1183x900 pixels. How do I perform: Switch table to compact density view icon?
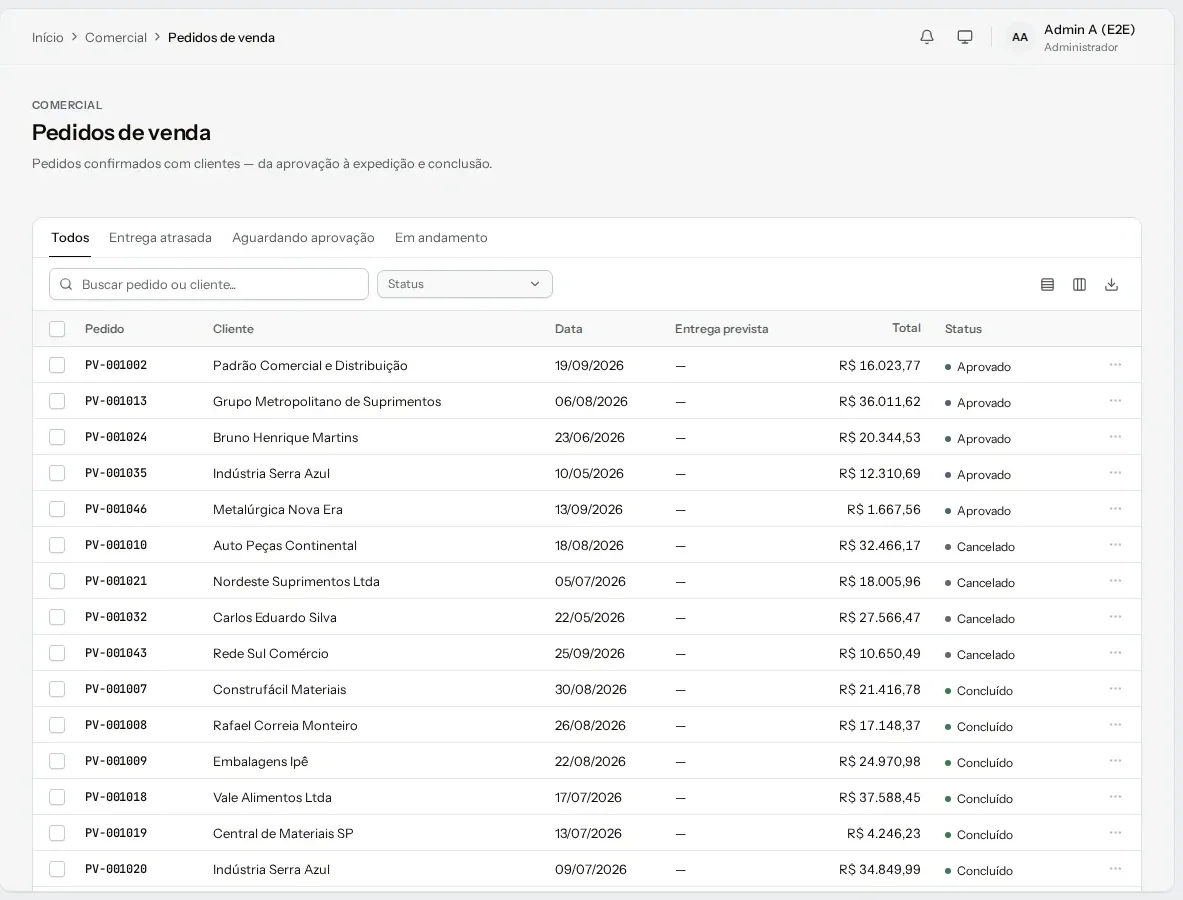(1047, 284)
